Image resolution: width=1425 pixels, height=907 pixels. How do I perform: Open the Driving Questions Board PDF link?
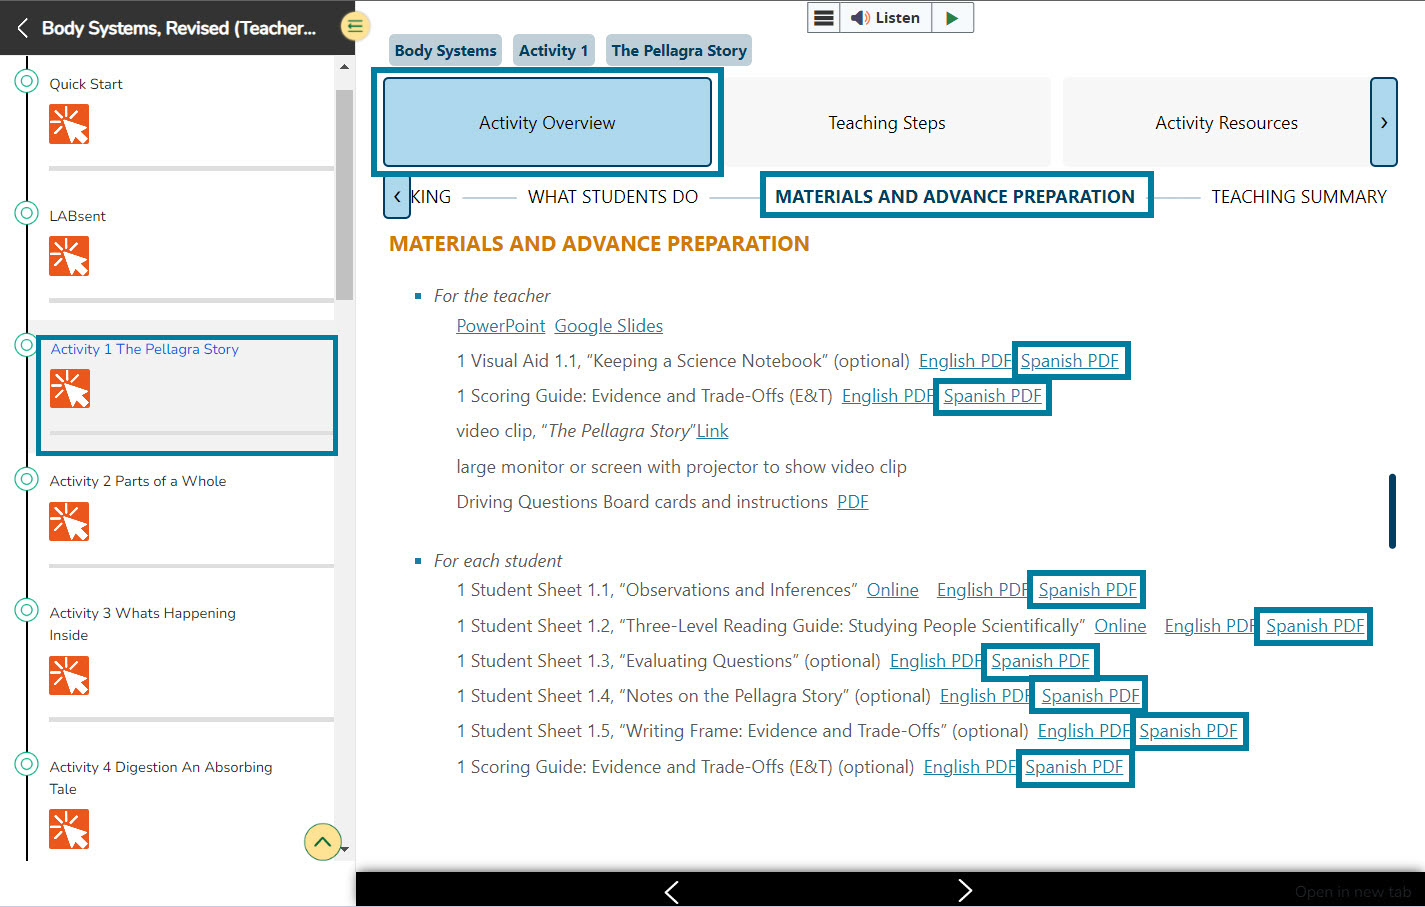tap(852, 501)
